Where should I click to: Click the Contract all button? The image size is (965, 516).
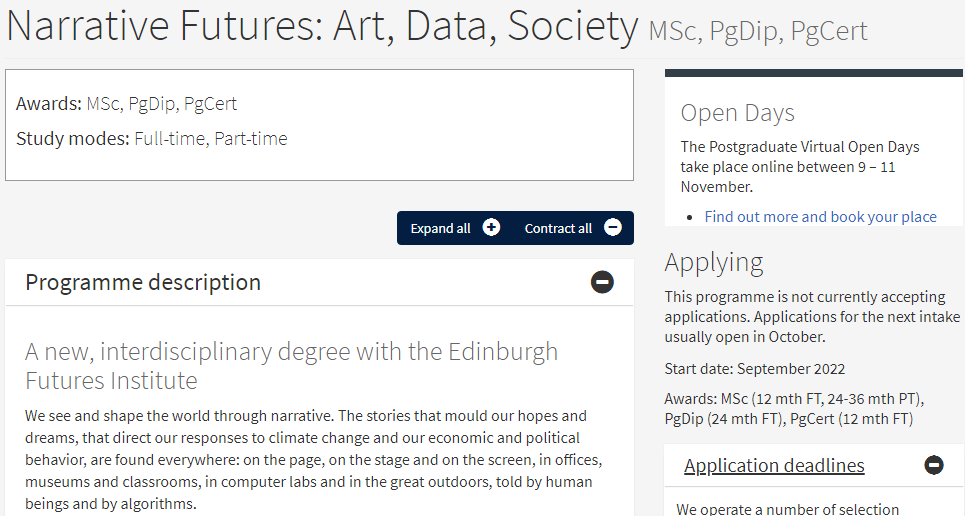(x=573, y=228)
